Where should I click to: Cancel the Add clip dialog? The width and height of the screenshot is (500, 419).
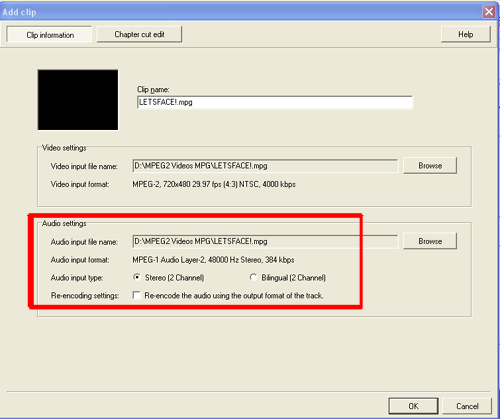tap(467, 406)
